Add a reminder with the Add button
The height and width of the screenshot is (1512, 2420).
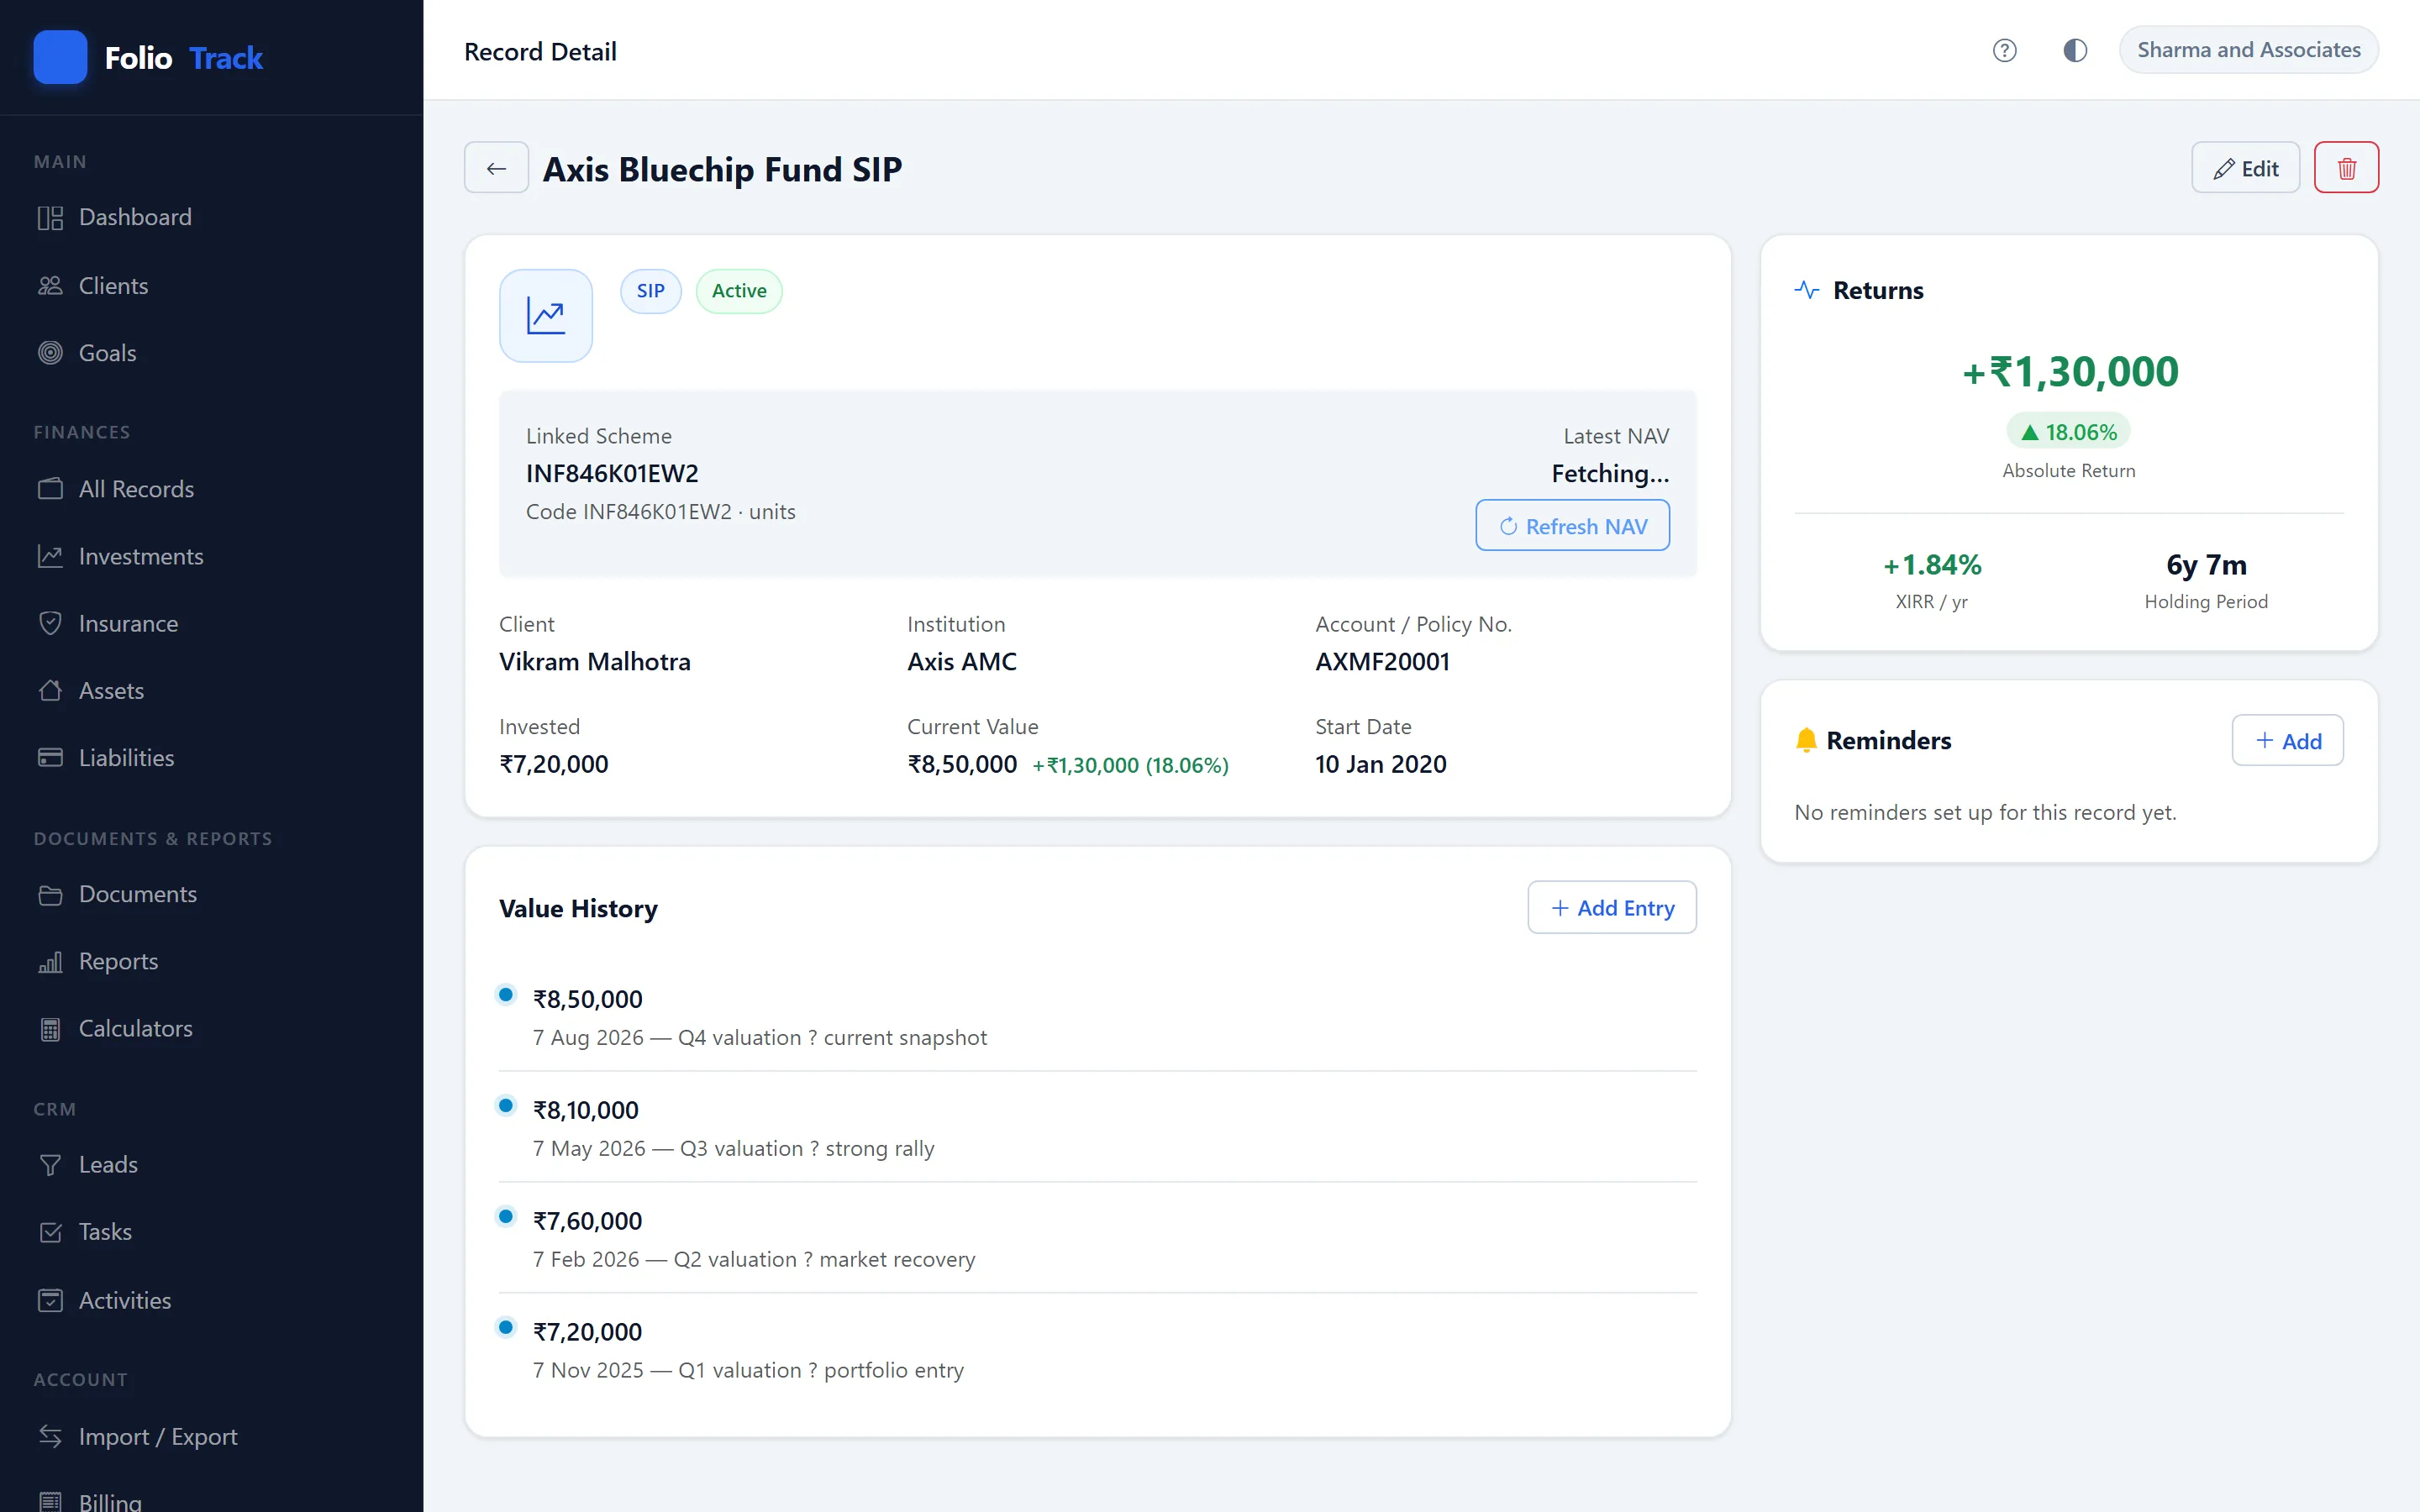2287,740
